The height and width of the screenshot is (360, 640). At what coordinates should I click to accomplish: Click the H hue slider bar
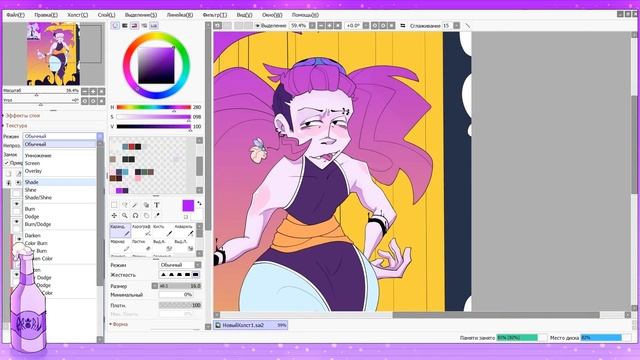[153, 107]
